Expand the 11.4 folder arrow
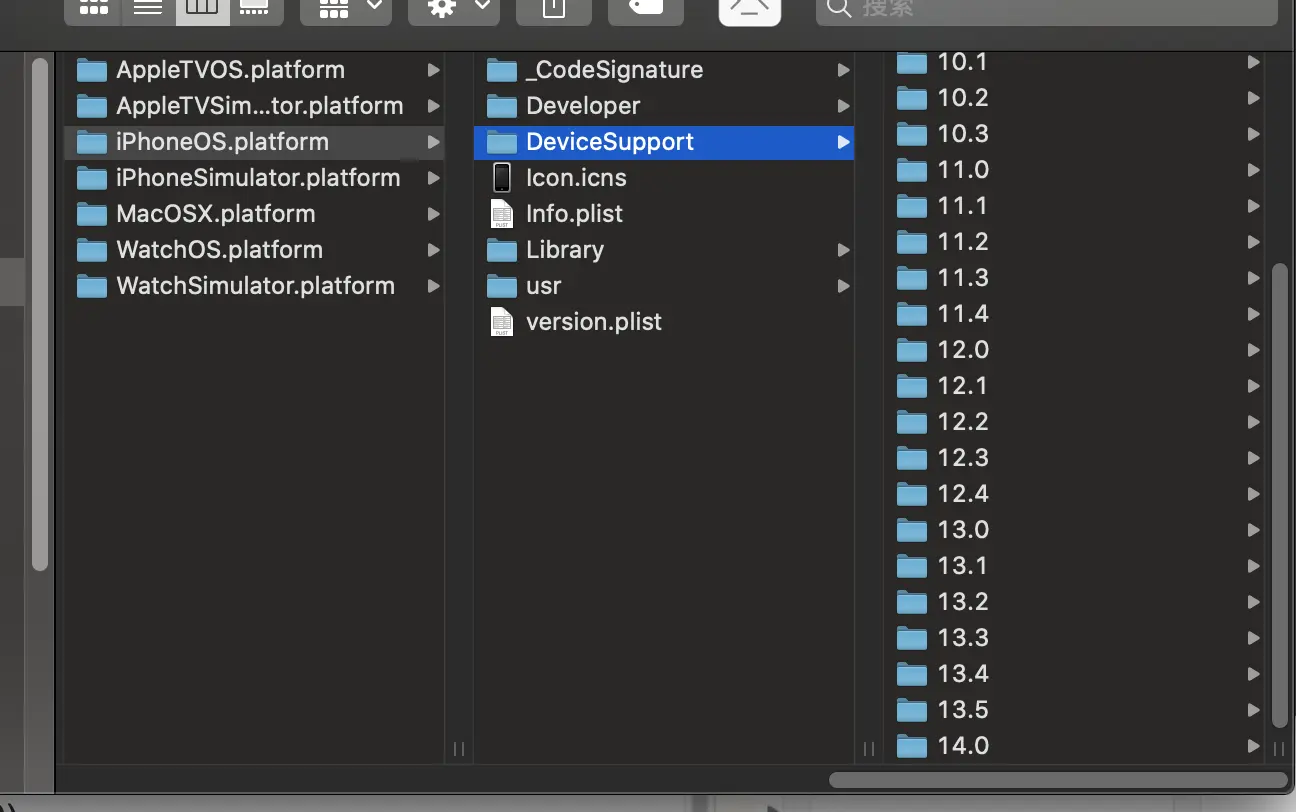This screenshot has height=812, width=1296. tap(1253, 314)
